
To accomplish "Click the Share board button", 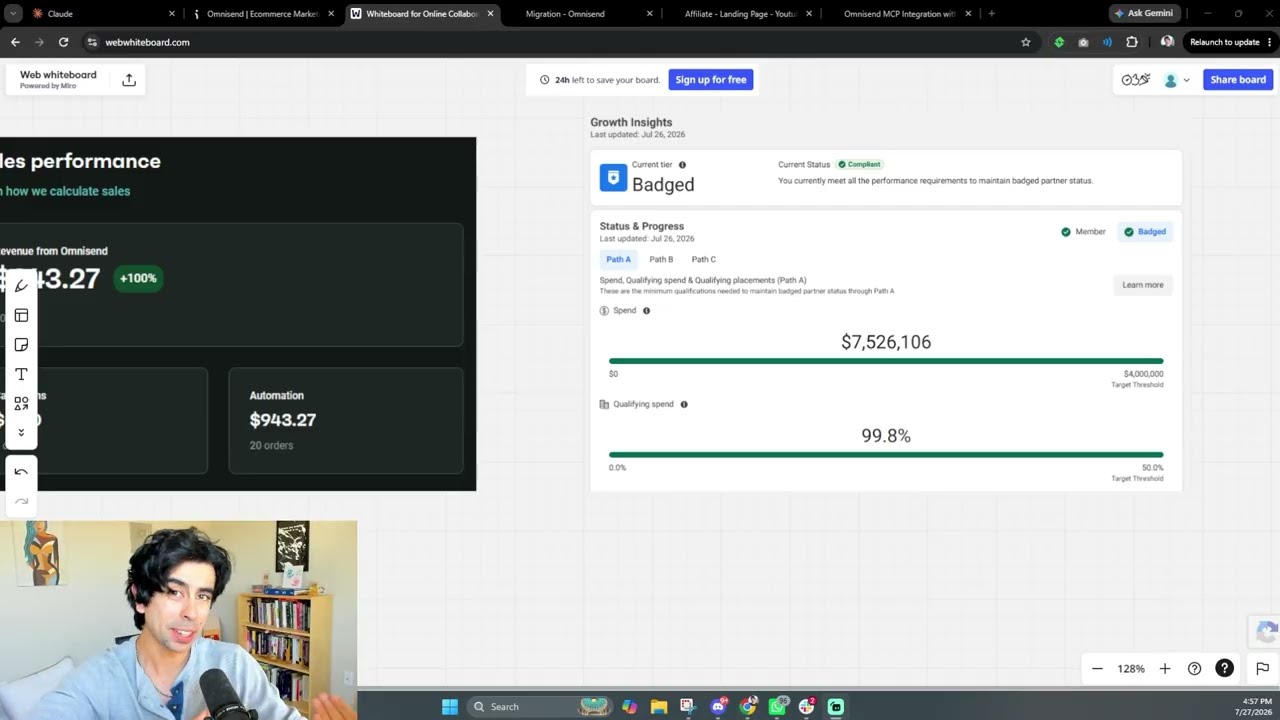I will pos(1238,80).
